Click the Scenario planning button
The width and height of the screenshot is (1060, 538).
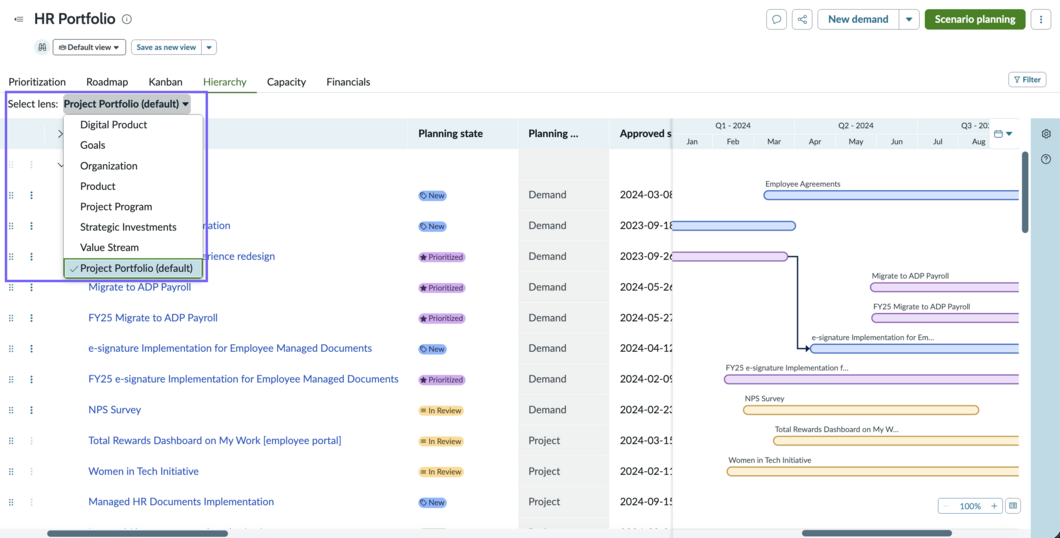point(975,20)
